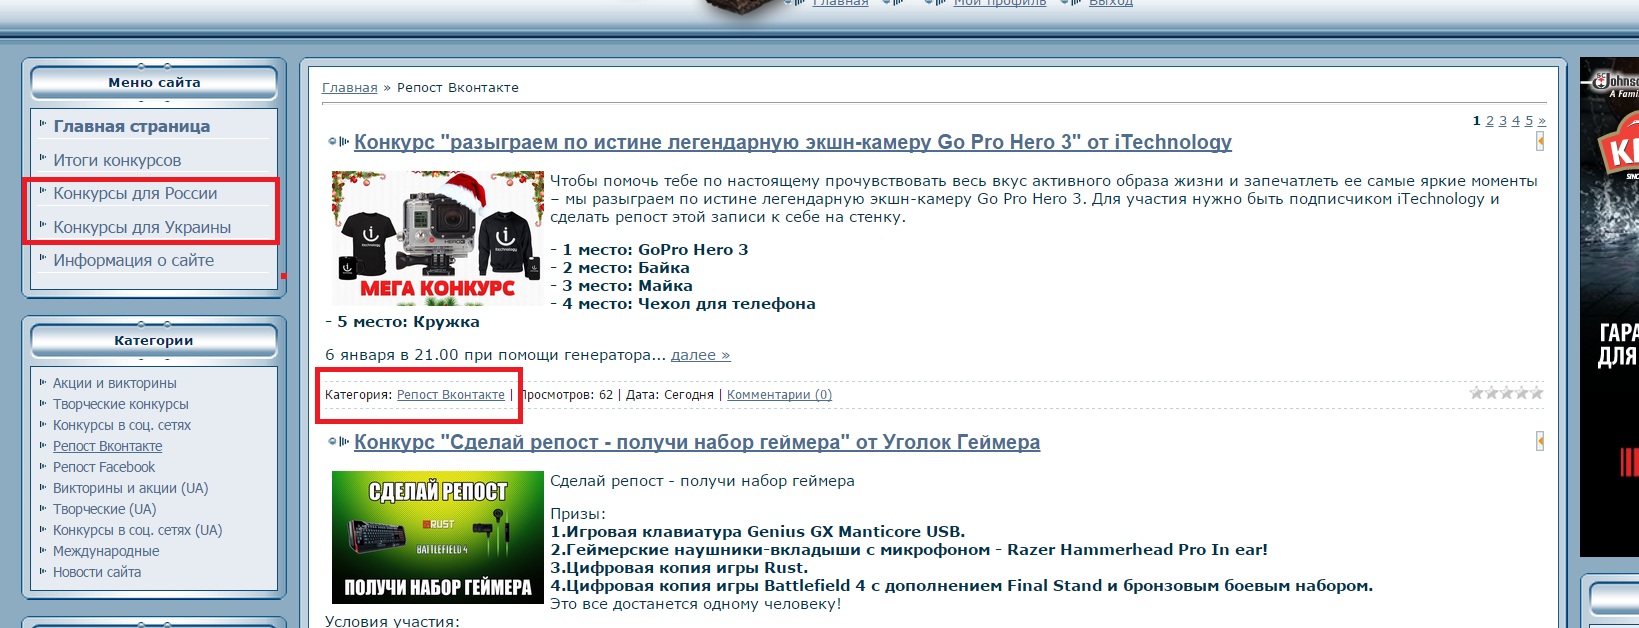The image size is (1639, 628).
Task: Click the далее » read-more link
Action: 700,355
